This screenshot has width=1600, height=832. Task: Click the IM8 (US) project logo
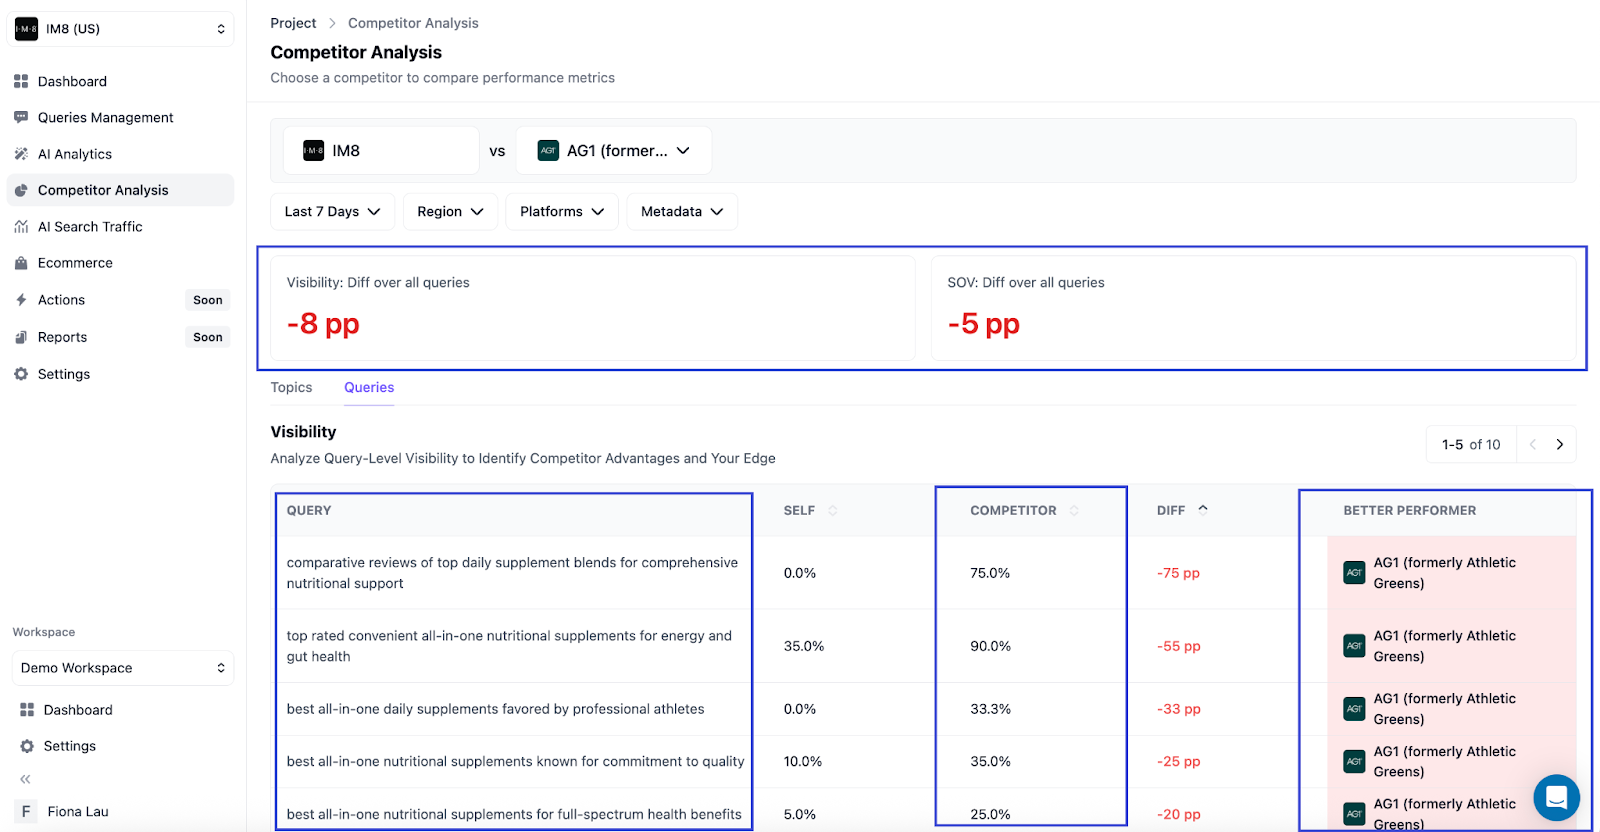[x=26, y=29]
